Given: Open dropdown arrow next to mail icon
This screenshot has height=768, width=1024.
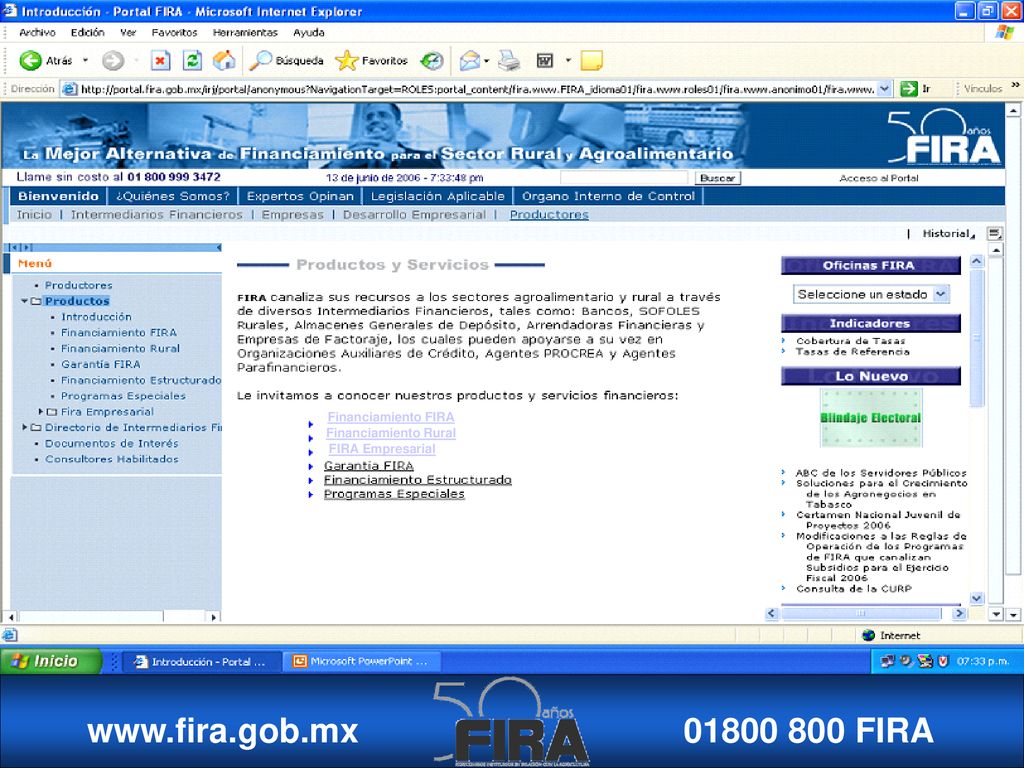Looking at the screenshot, I should (x=487, y=61).
